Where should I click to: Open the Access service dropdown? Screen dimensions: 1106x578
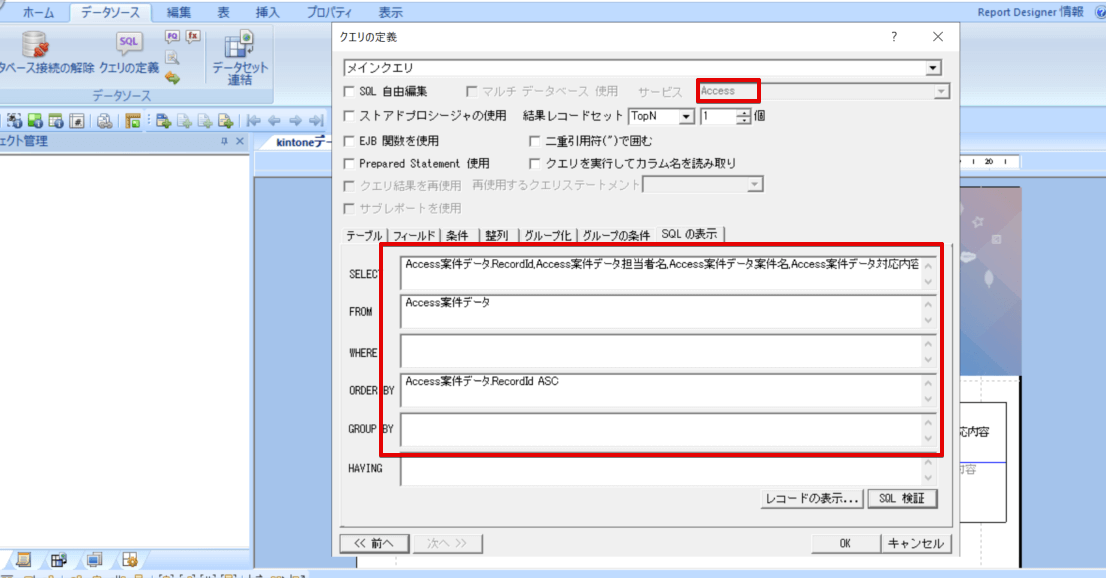941,91
